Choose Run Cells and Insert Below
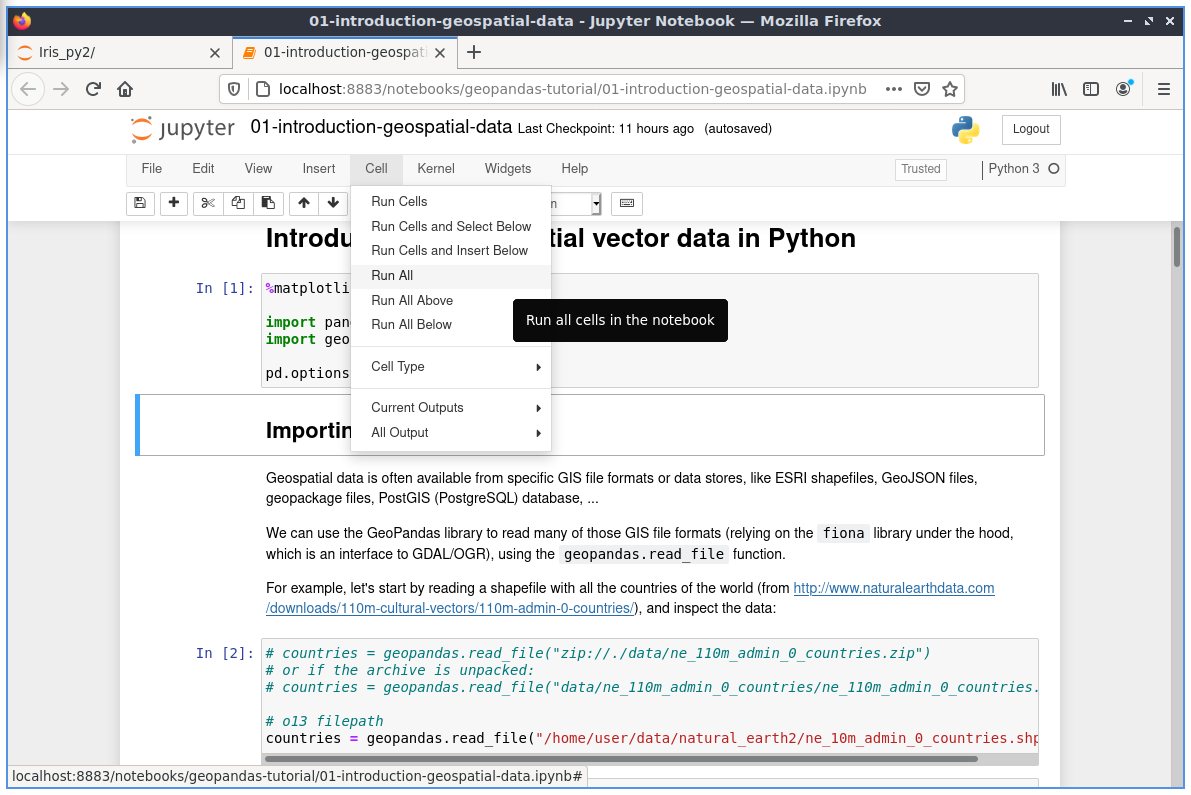The height and width of the screenshot is (795, 1191). tap(451, 251)
